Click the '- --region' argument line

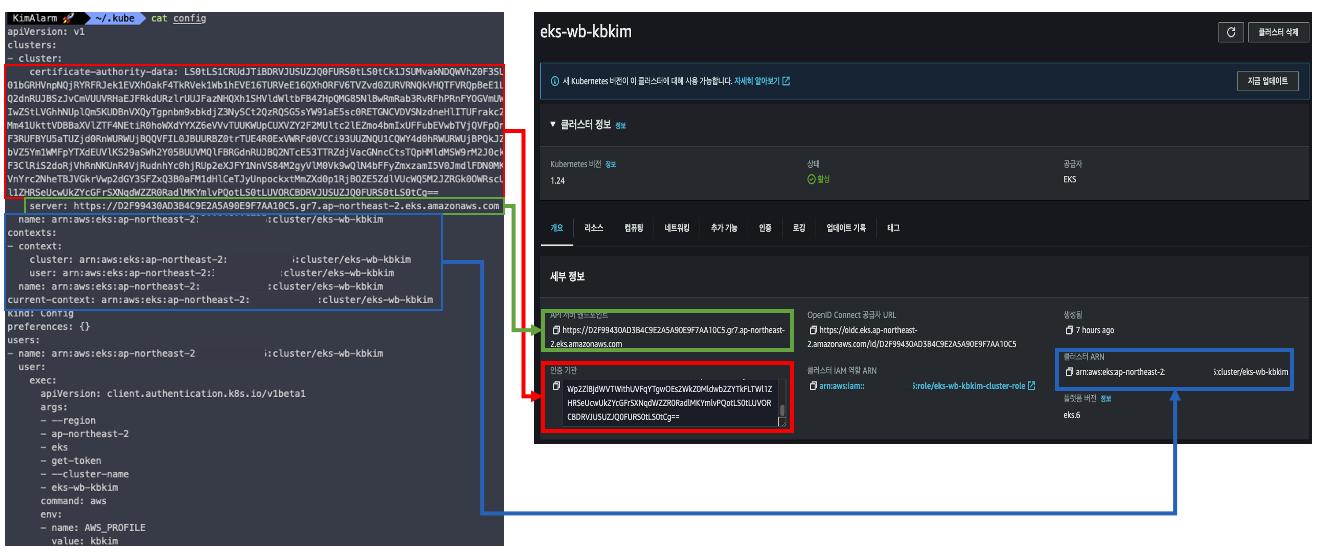[68, 421]
